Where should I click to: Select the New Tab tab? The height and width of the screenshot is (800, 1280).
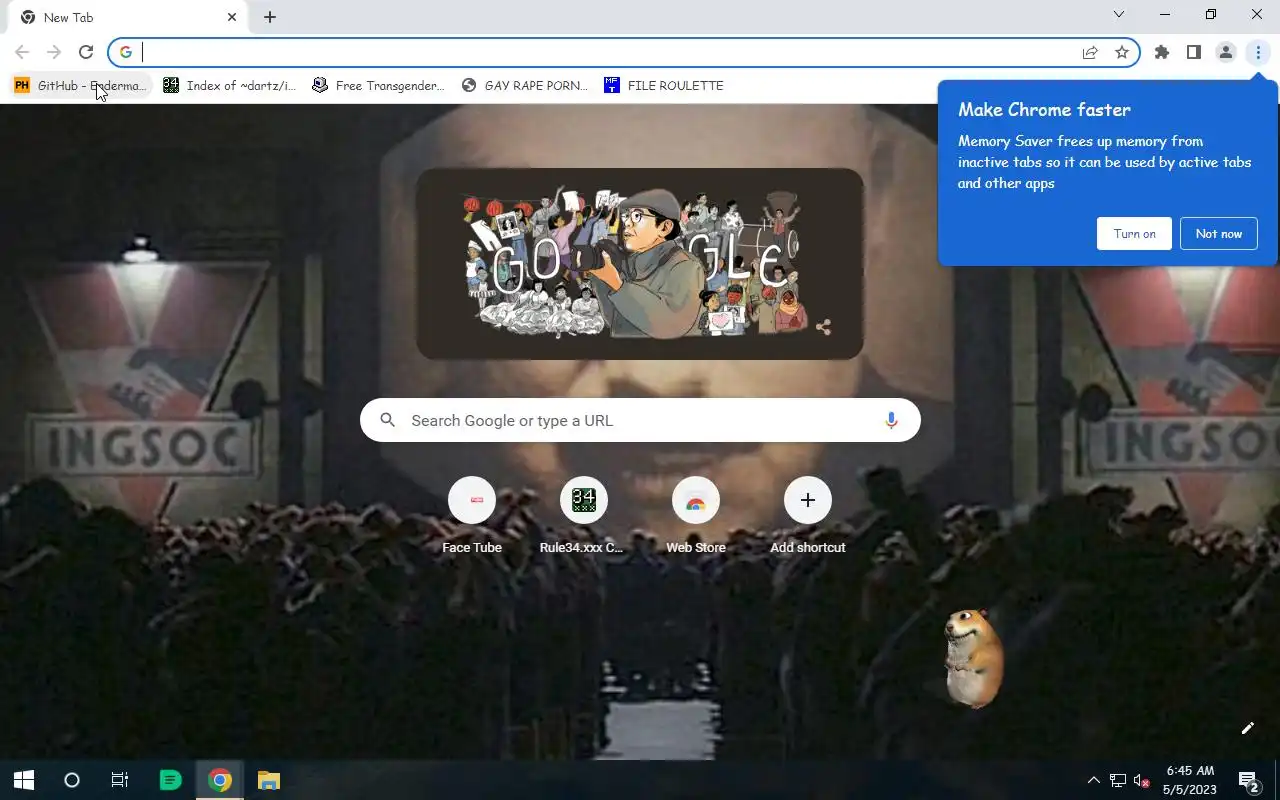coord(128,17)
